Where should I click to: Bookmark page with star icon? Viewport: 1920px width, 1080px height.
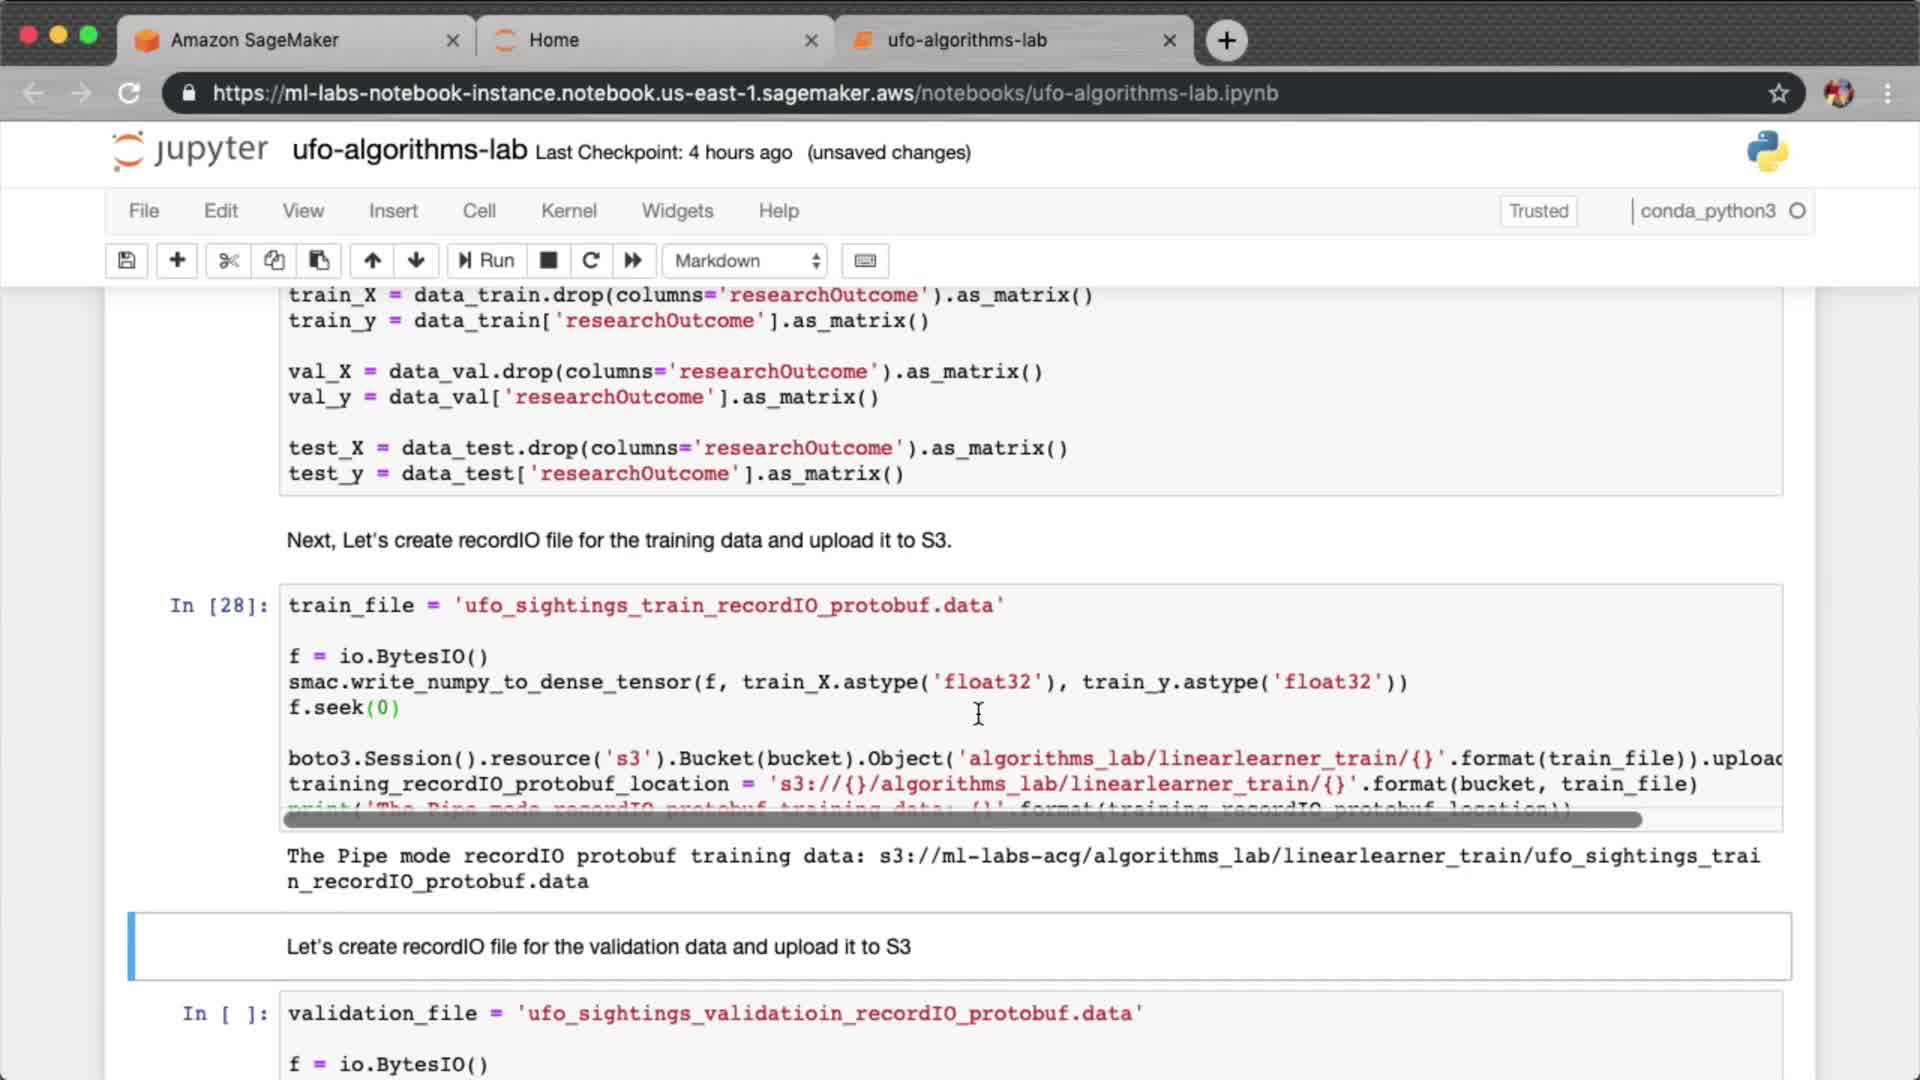pyautogui.click(x=1778, y=93)
